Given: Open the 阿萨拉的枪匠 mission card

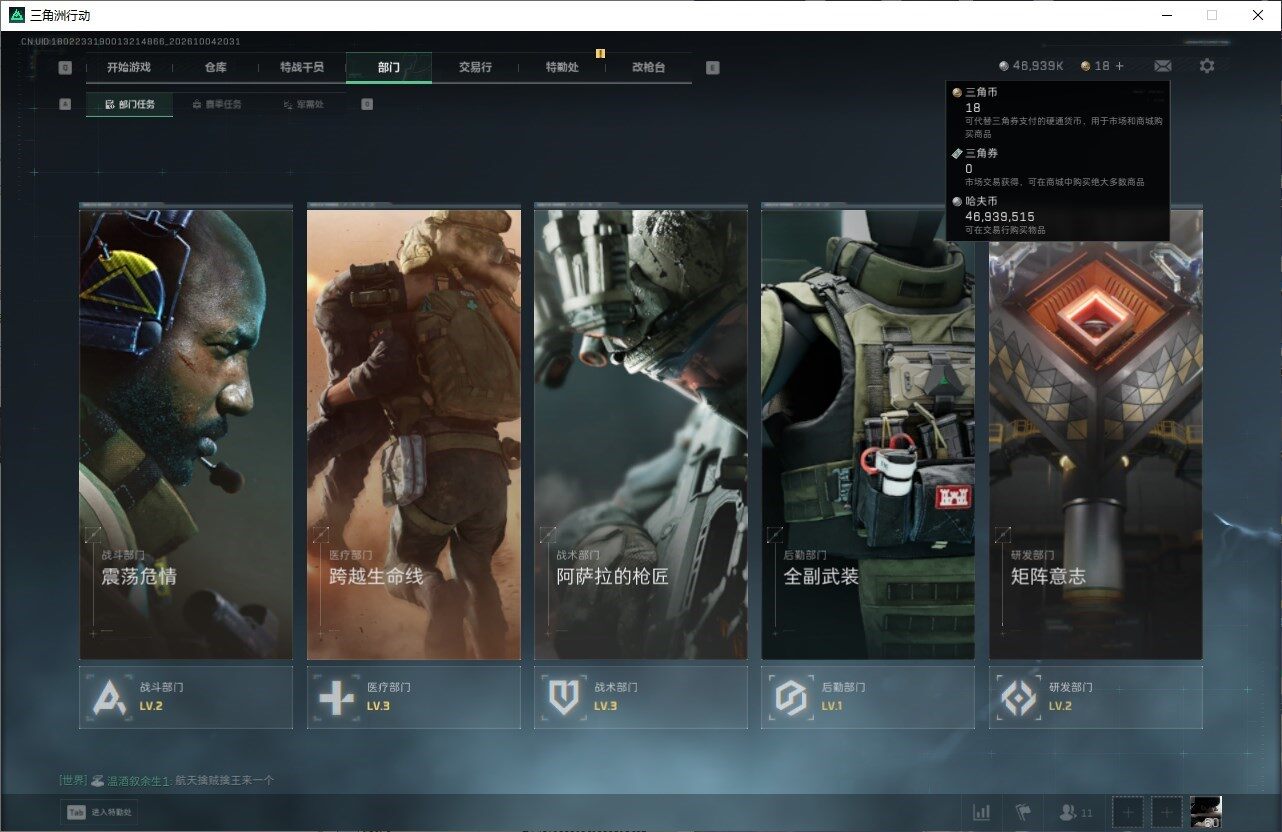Looking at the screenshot, I should click(x=641, y=435).
